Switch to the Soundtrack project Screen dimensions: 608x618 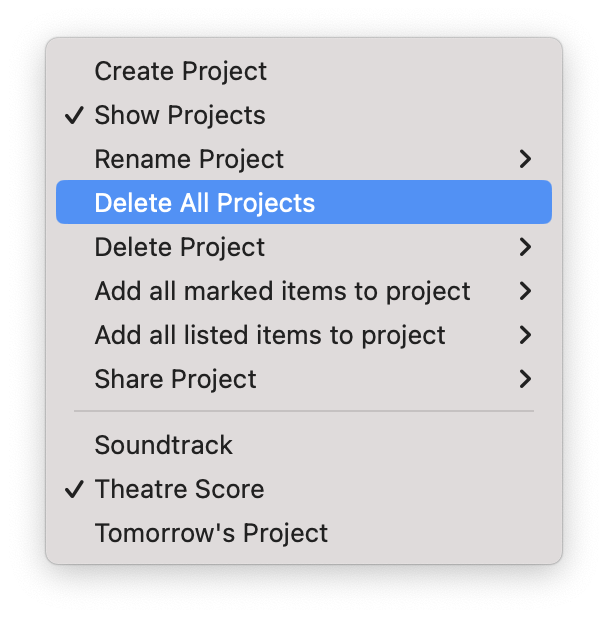[304, 445]
